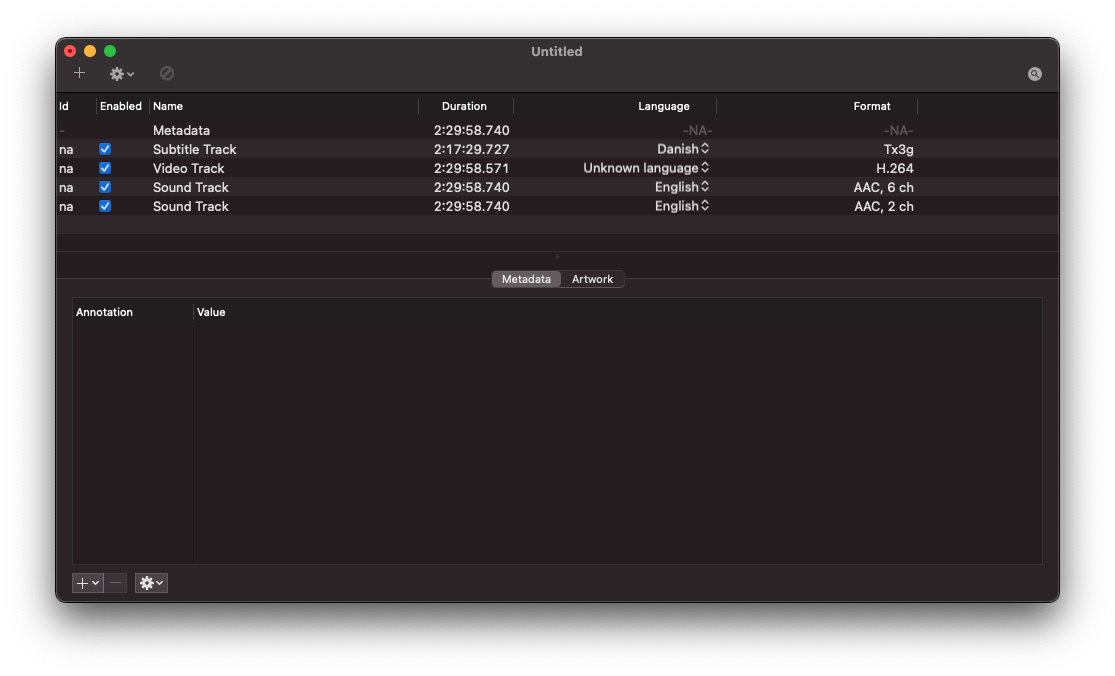Change the Unknown language dropdown for Video Track
This screenshot has height=676, width=1115.
(x=647, y=168)
